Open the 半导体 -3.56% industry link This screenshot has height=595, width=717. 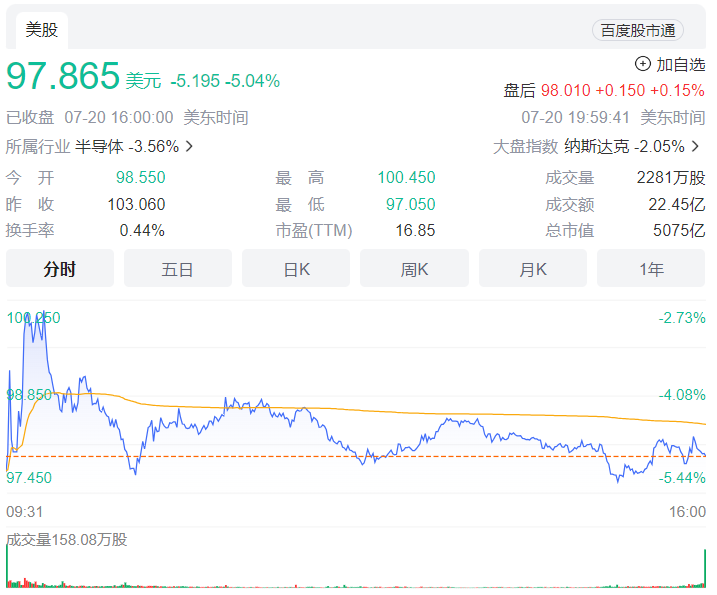click(x=127, y=146)
